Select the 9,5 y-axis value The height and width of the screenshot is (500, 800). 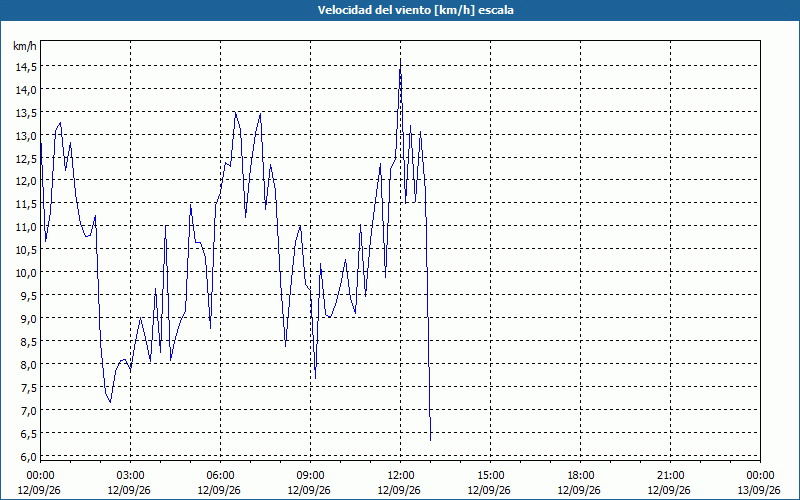27,295
